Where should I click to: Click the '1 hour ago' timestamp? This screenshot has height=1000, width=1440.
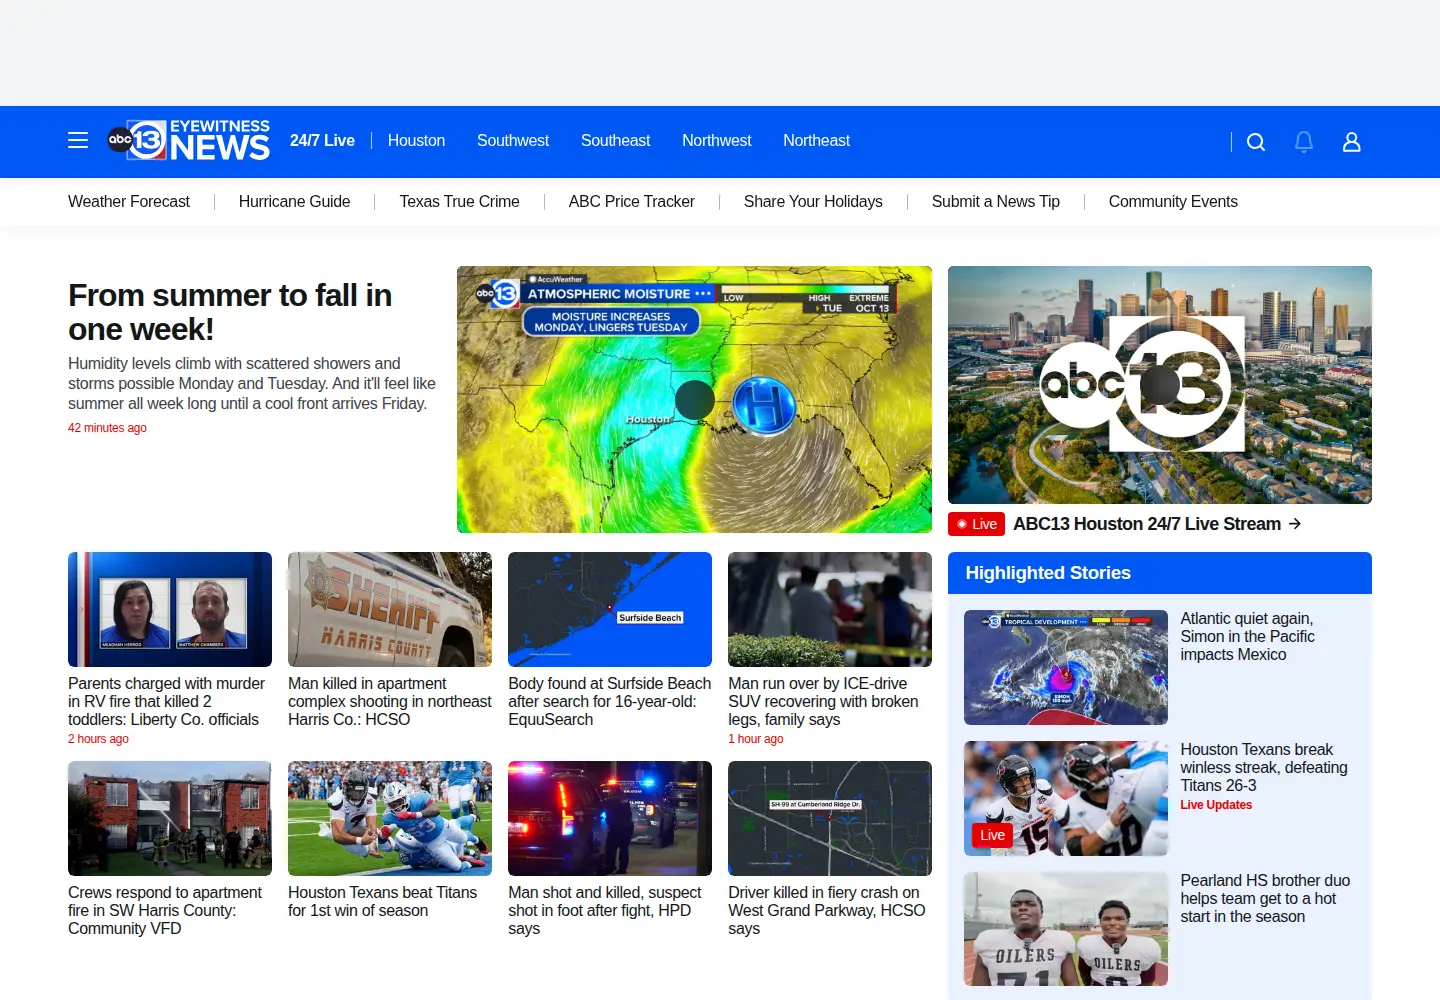pos(756,739)
